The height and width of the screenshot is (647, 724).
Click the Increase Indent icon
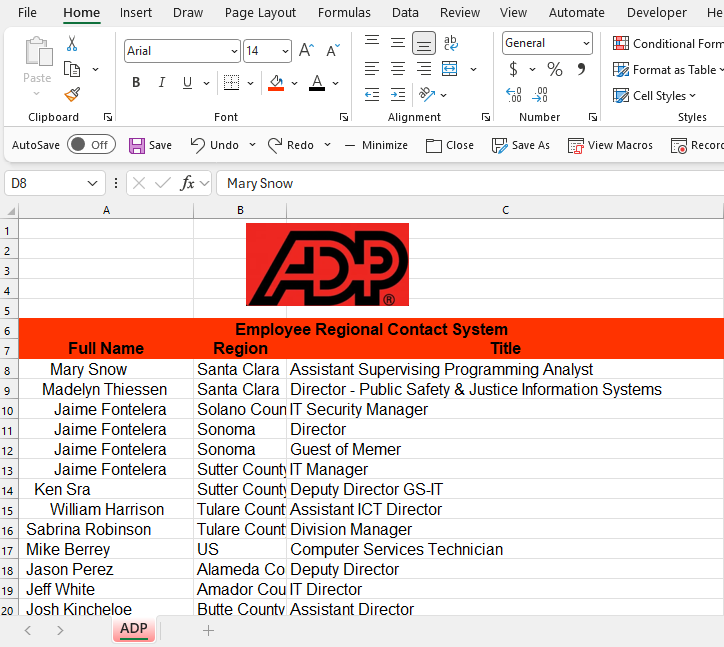click(x=398, y=94)
